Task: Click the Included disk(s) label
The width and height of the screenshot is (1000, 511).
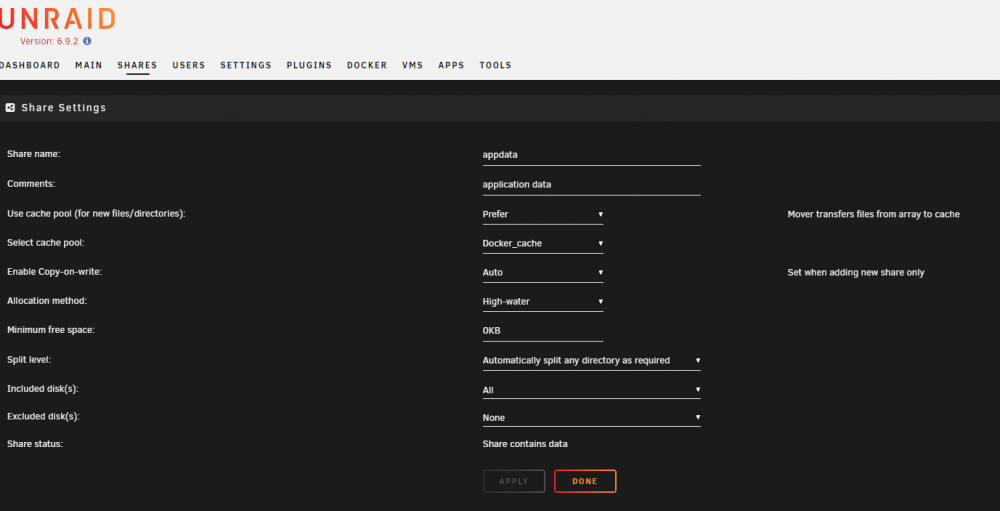Action: (43, 389)
